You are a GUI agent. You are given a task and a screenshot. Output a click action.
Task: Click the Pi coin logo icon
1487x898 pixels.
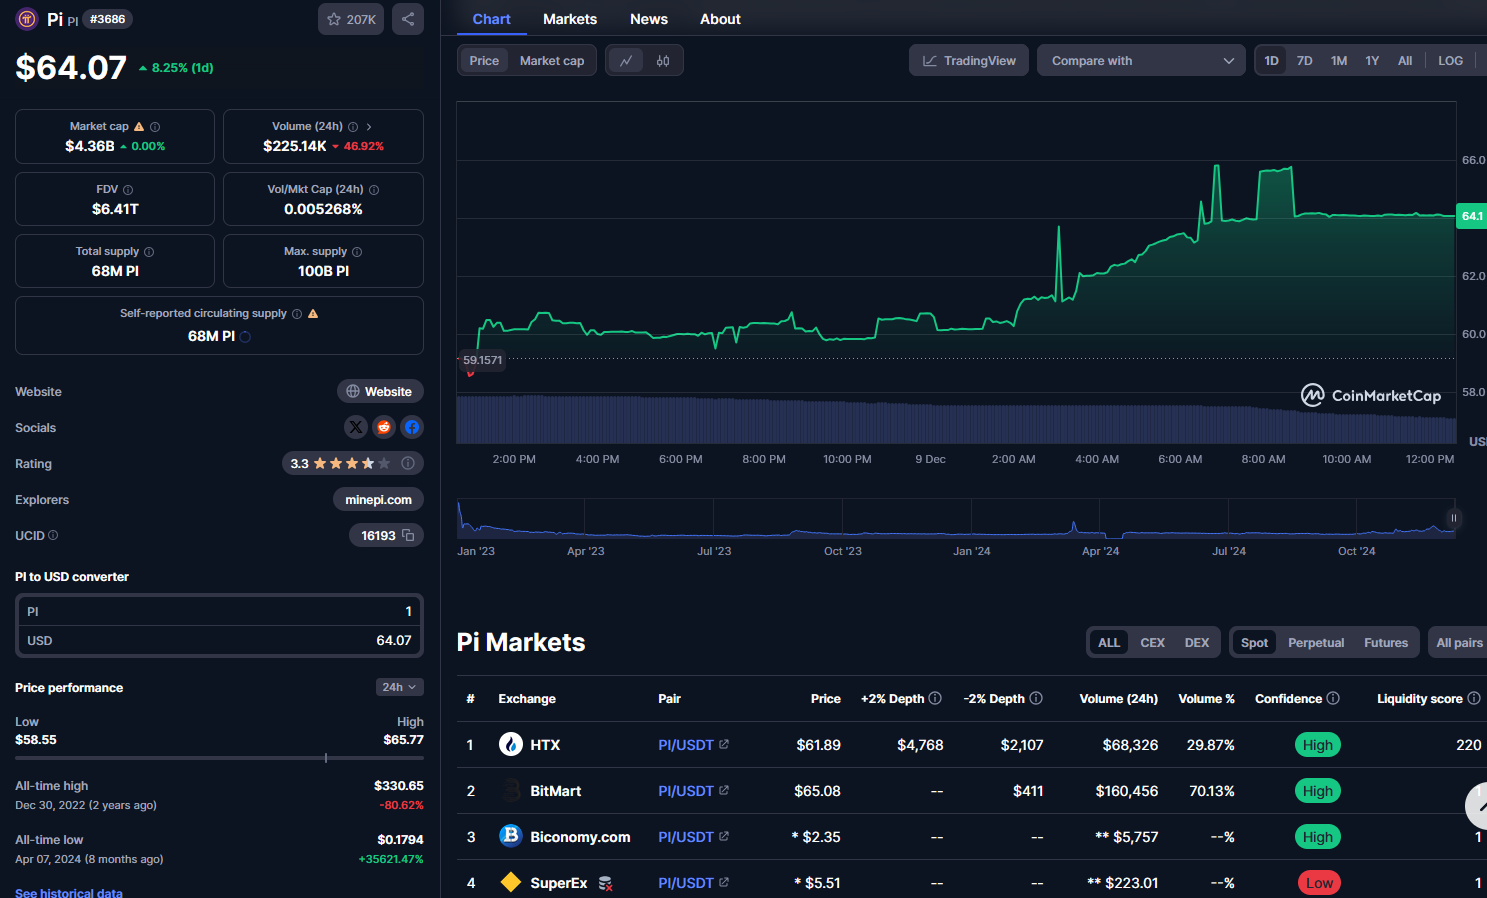27,19
